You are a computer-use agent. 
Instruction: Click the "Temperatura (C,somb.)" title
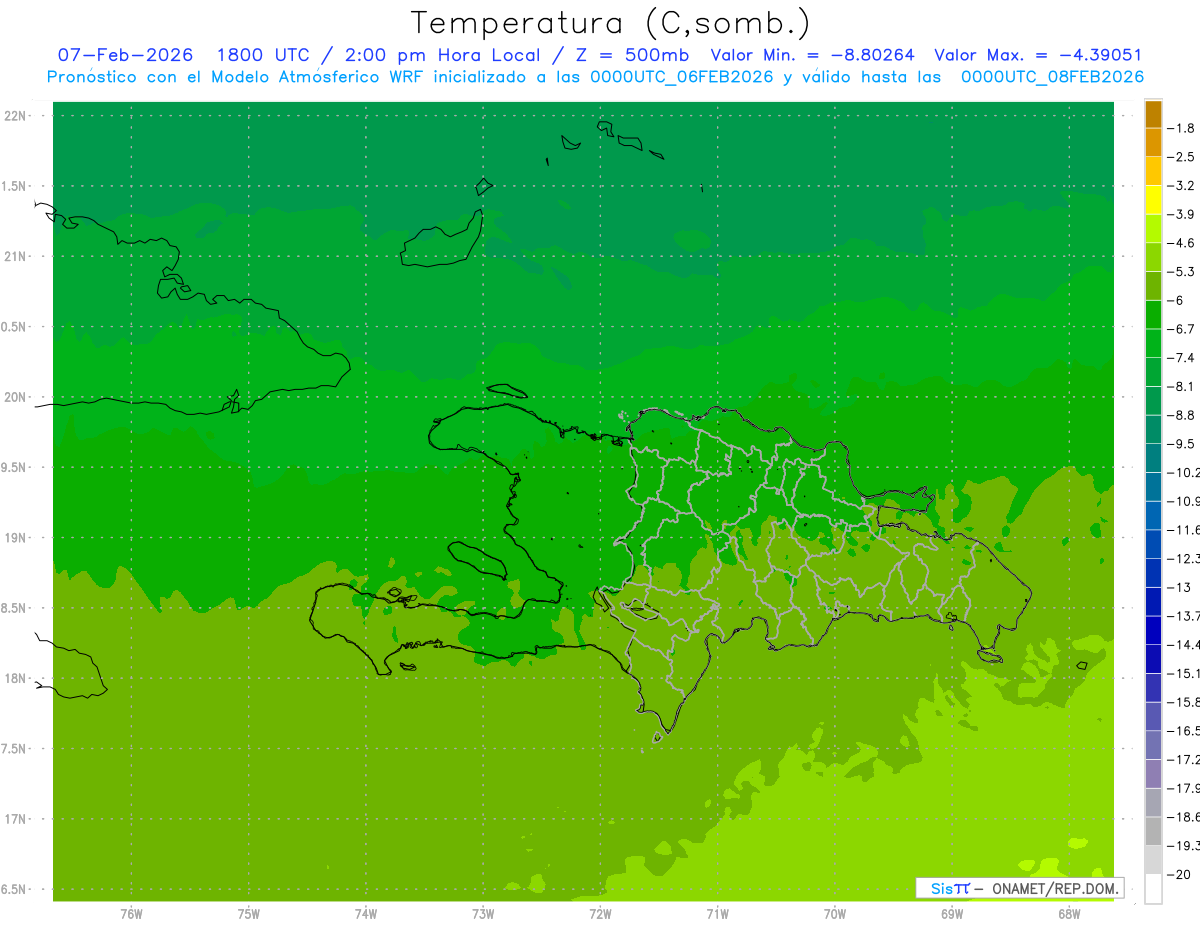click(x=610, y=23)
